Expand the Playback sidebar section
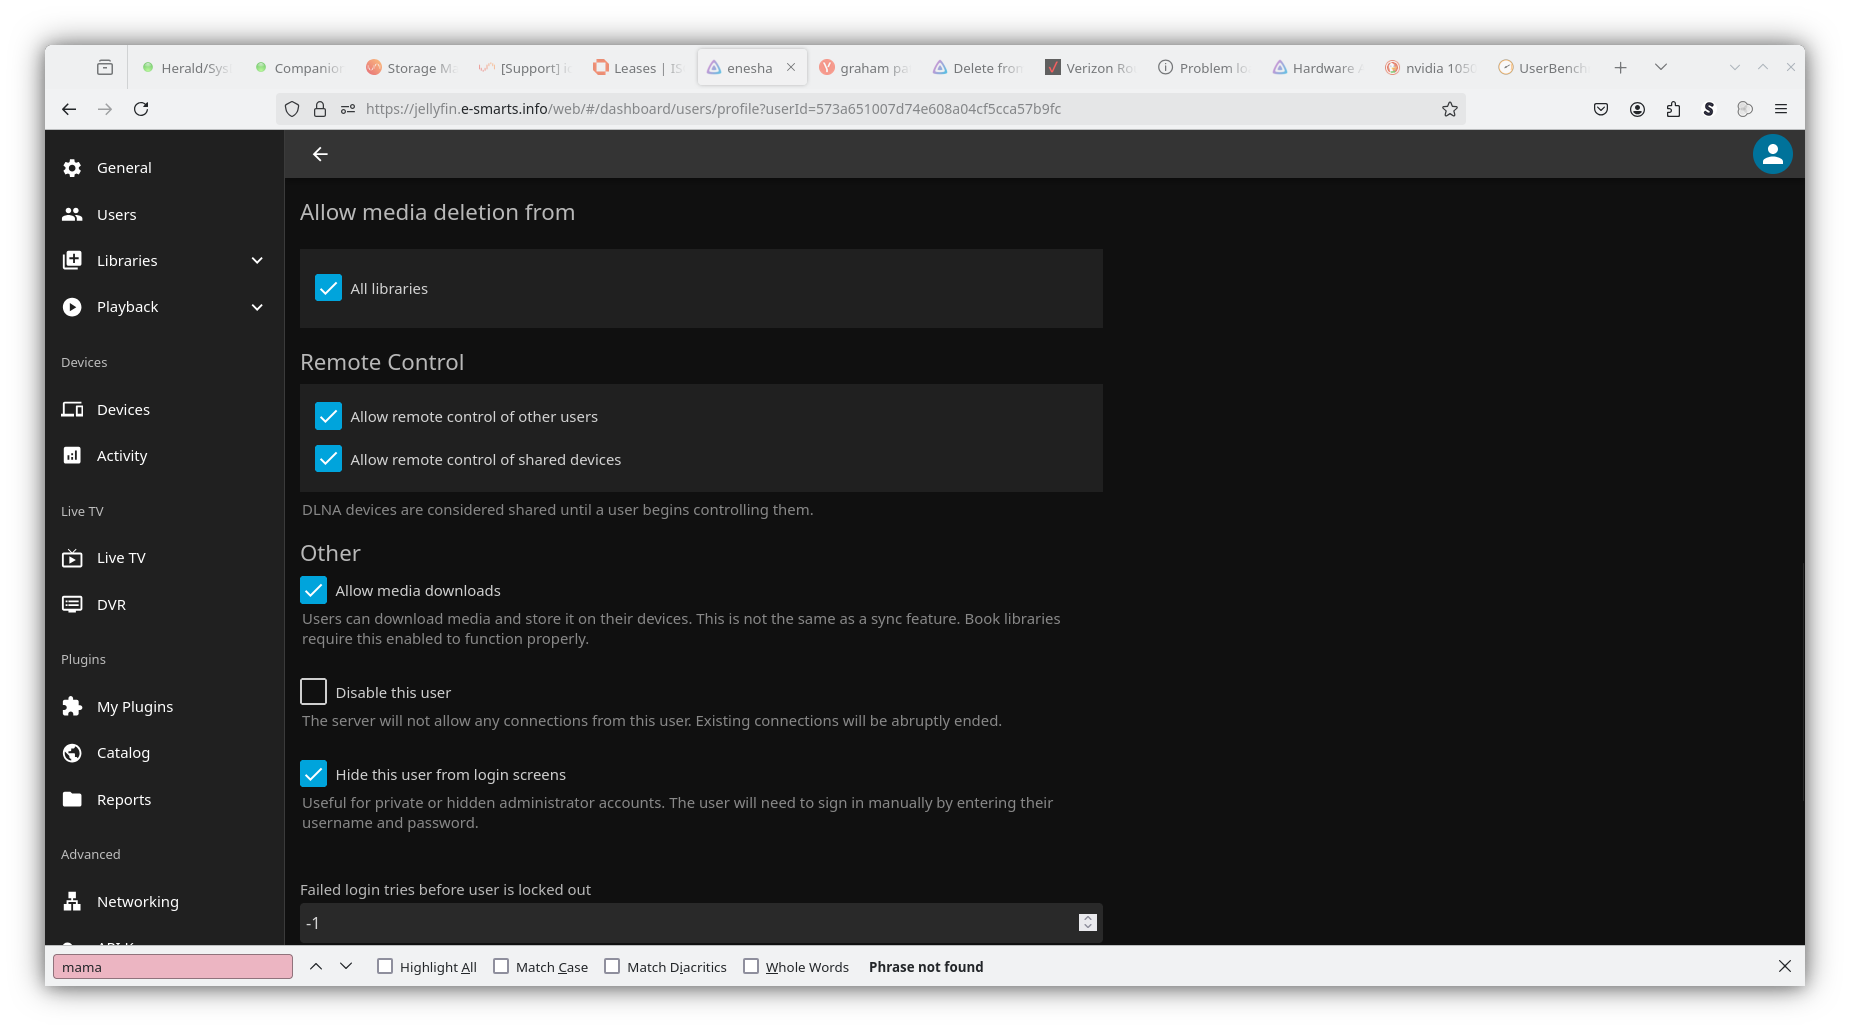The width and height of the screenshot is (1850, 1031). click(257, 307)
